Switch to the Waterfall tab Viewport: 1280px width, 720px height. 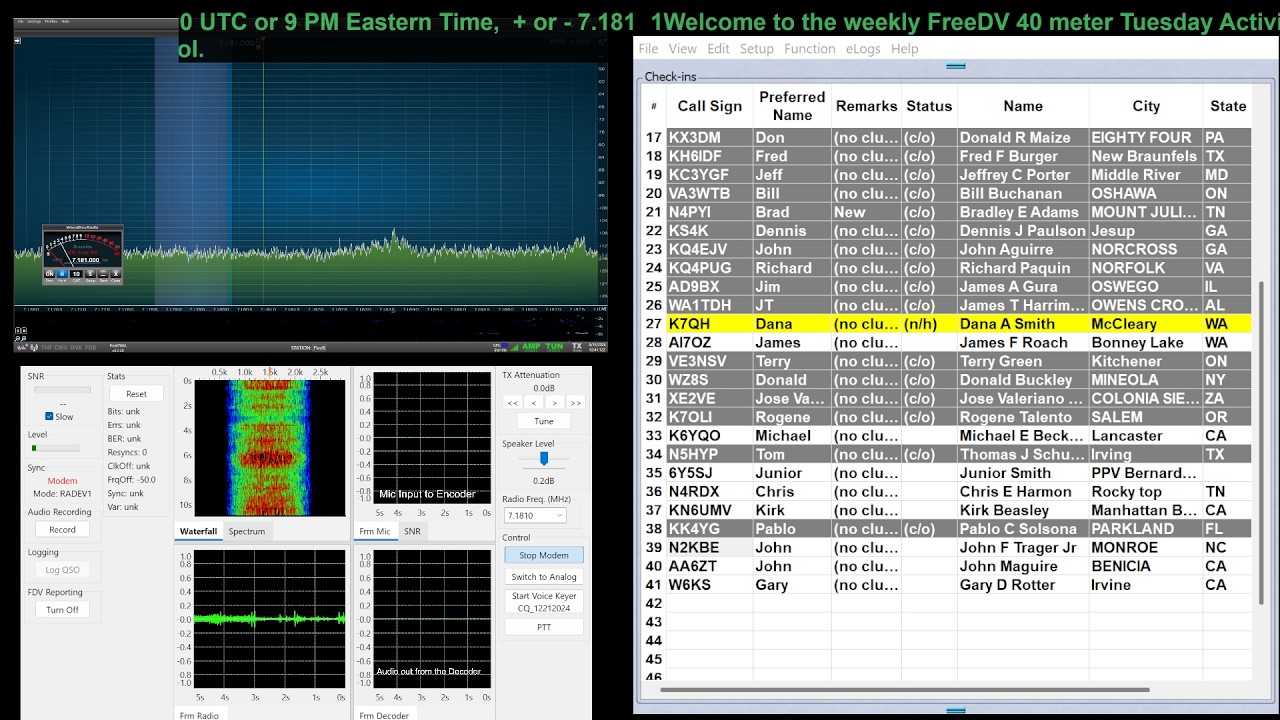198,531
